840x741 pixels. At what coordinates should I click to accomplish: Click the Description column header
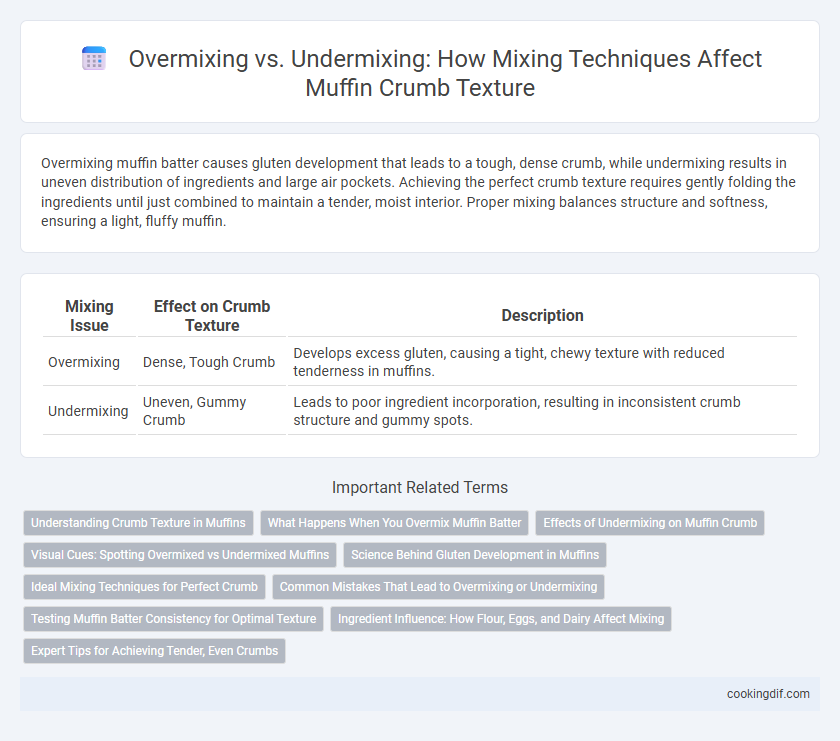[x=542, y=316]
